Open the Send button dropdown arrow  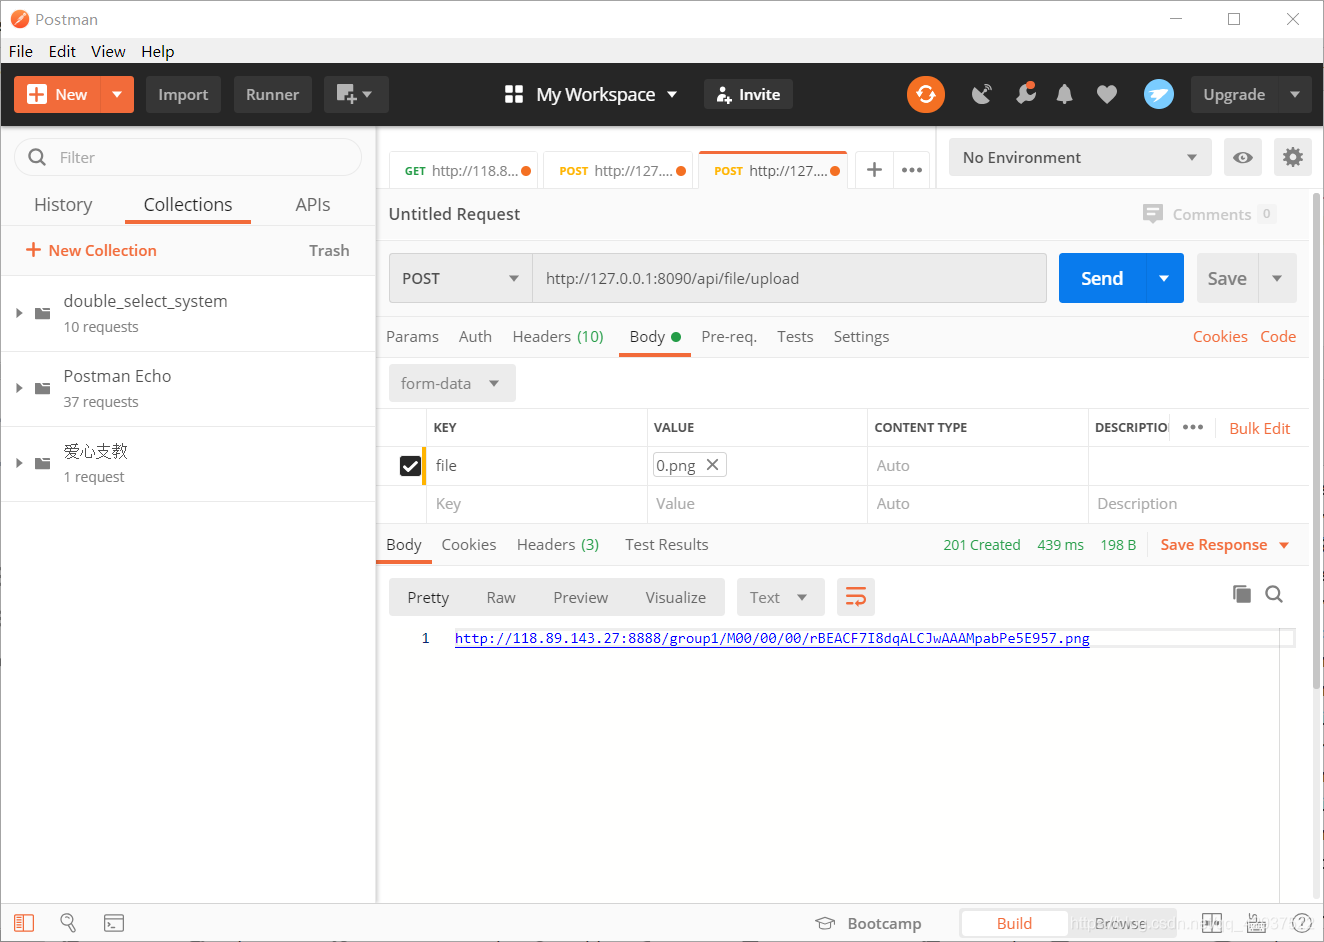[x=1164, y=278]
